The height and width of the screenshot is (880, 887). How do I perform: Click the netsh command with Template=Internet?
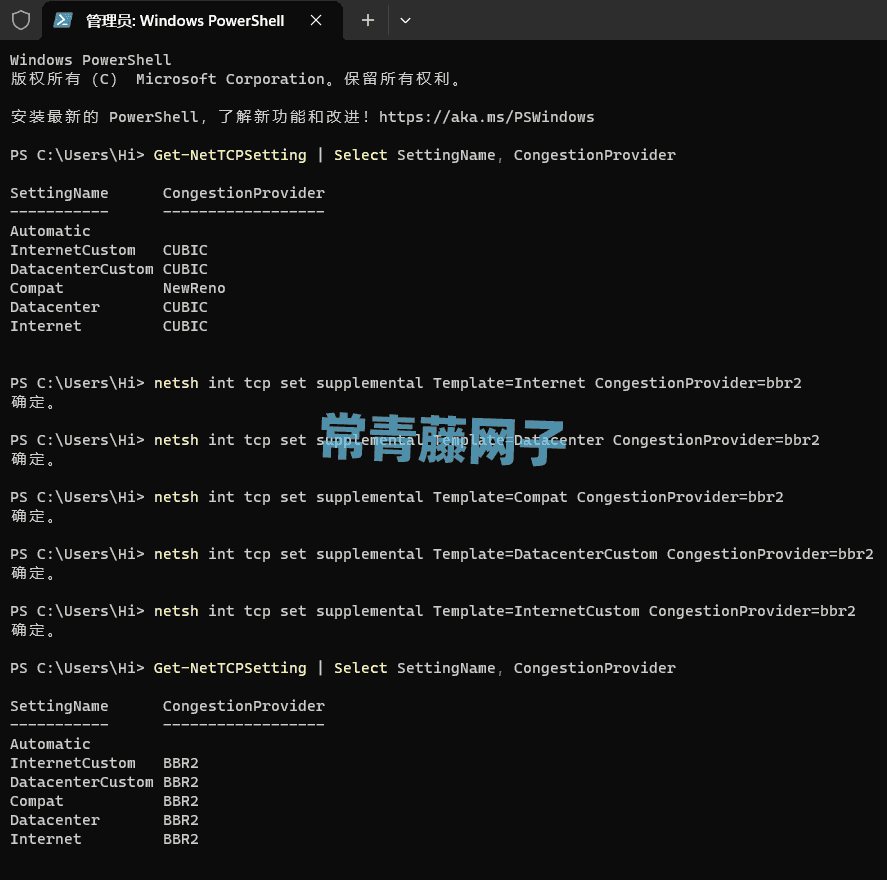406,383
